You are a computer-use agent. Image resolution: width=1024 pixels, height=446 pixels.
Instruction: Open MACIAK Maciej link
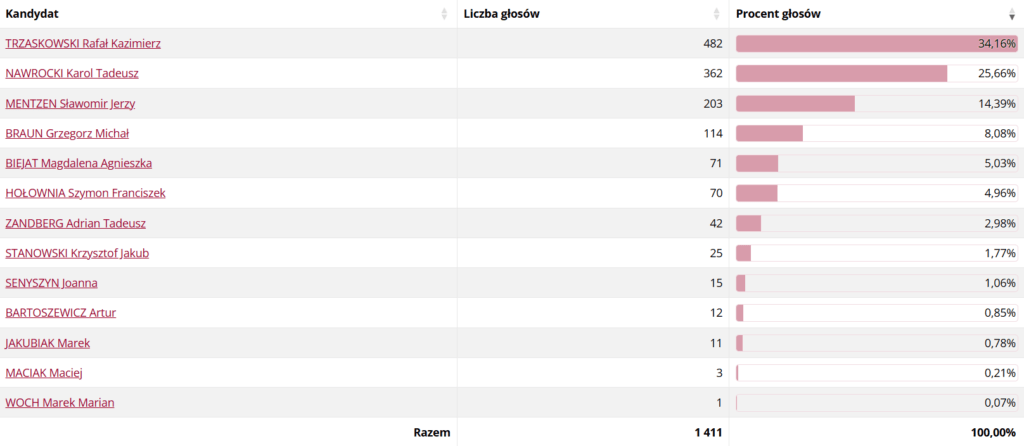coord(44,373)
